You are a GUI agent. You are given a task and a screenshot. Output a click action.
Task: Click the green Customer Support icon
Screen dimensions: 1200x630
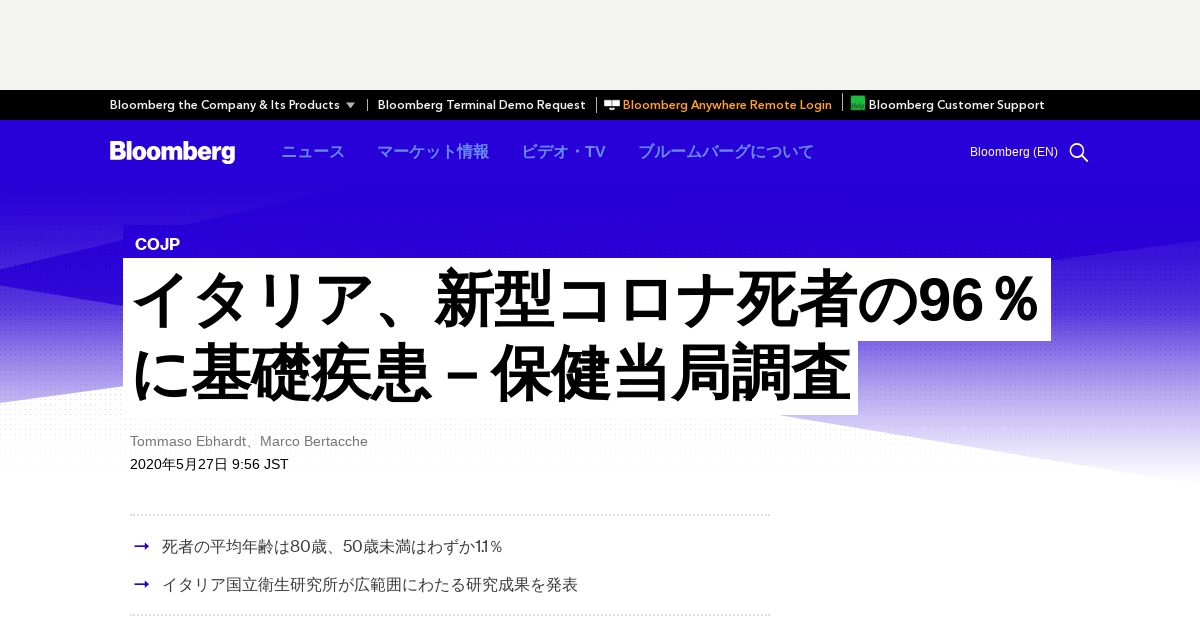click(x=858, y=103)
